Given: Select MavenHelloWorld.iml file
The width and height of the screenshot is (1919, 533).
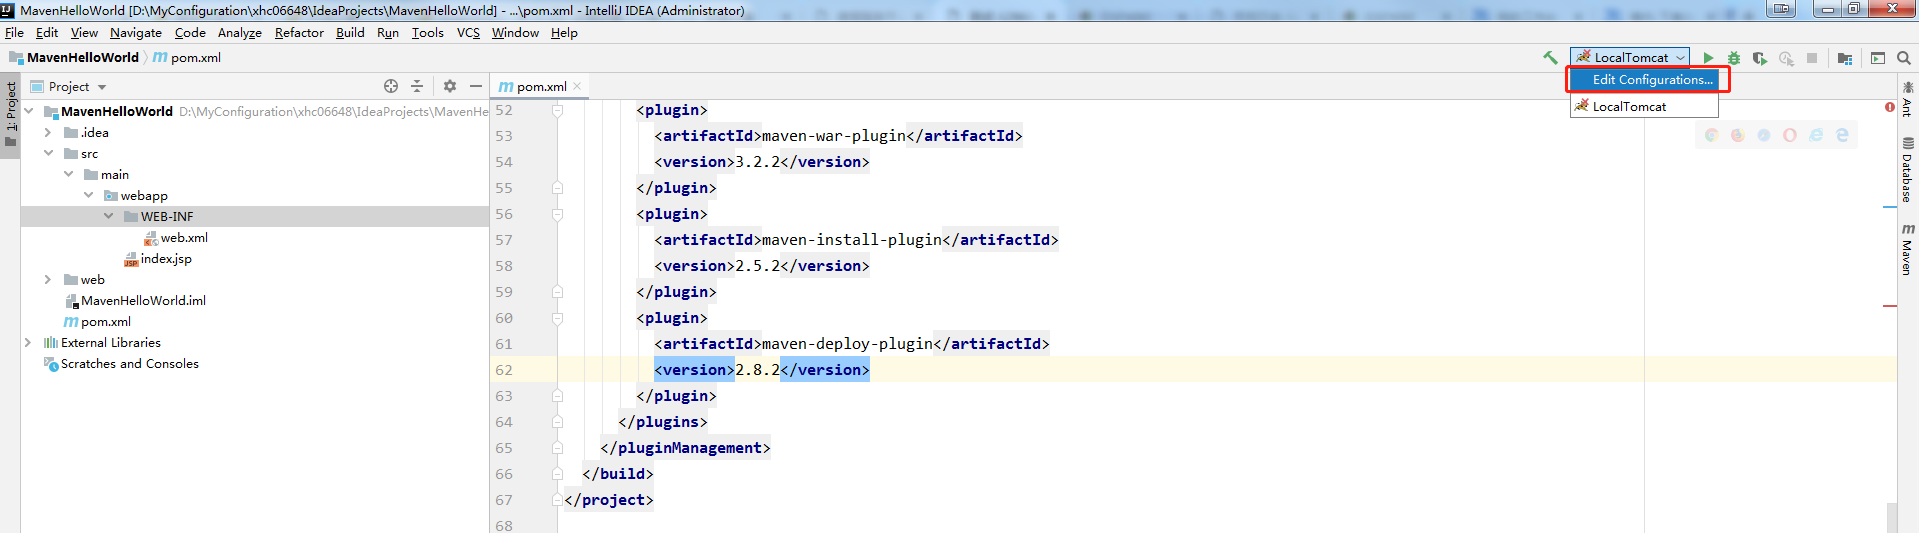Looking at the screenshot, I should coord(143,300).
